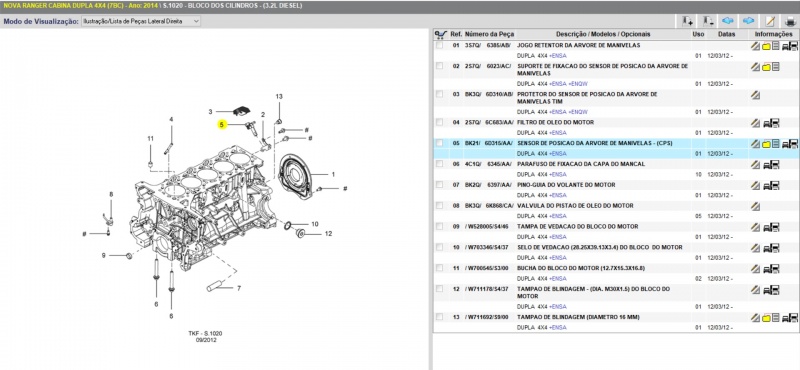Click the Datas column header
Viewport: 800px width, 370px height.
coord(727,34)
